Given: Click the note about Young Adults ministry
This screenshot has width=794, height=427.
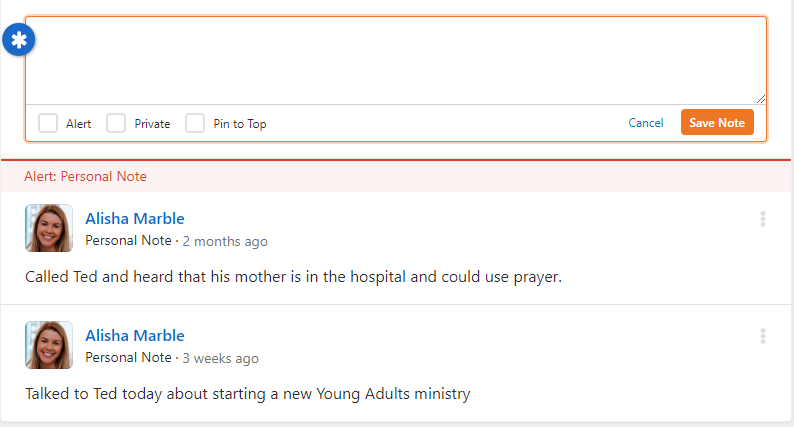Looking at the screenshot, I should (248, 394).
